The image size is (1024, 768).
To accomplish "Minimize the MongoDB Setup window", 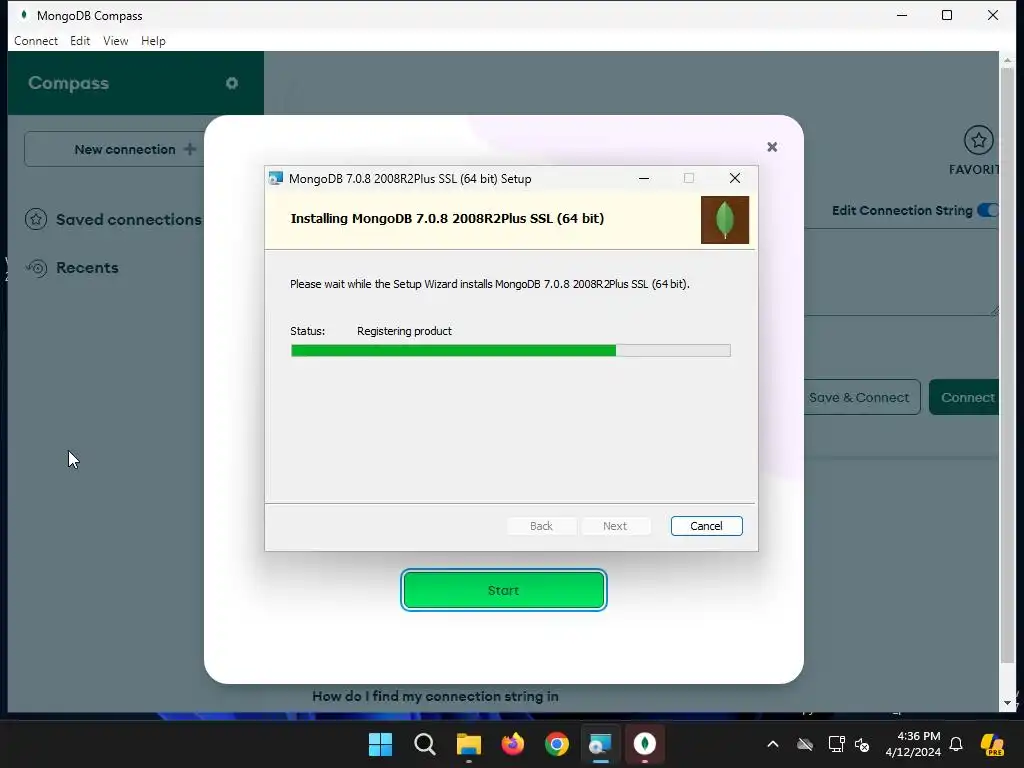I will click(644, 178).
